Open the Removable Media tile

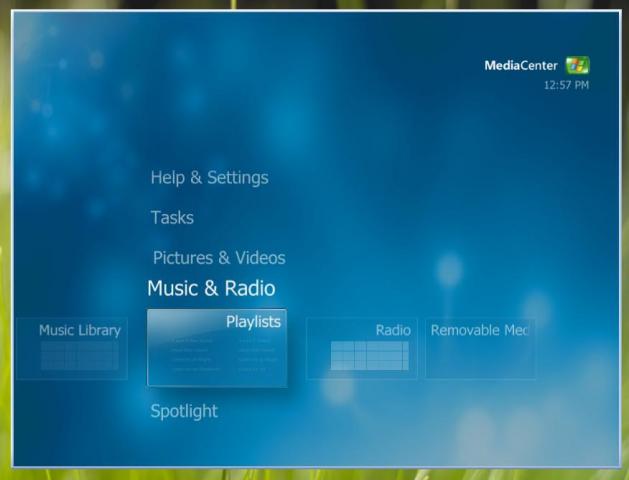point(479,348)
